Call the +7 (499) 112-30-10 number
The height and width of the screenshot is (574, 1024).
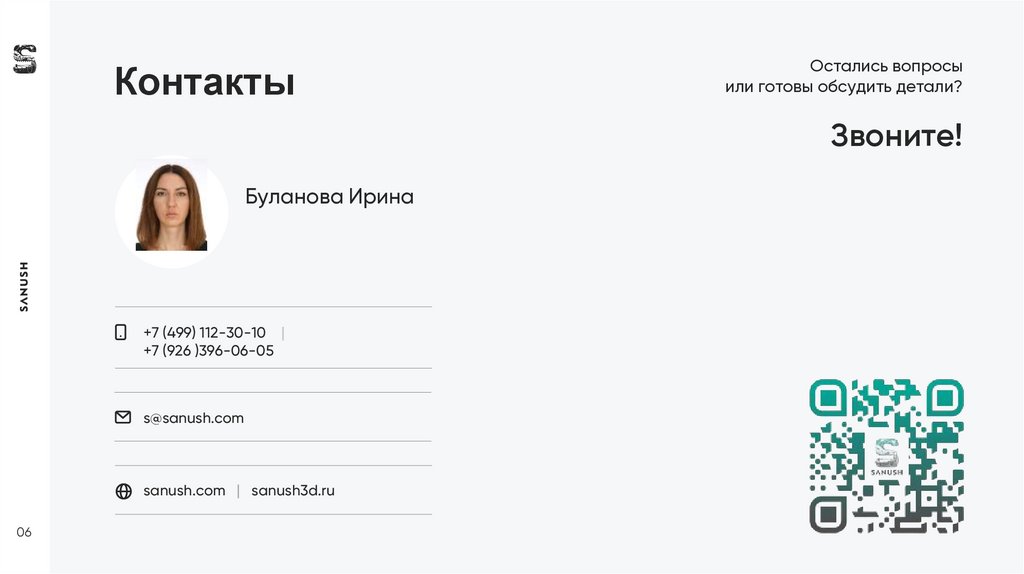coord(204,332)
